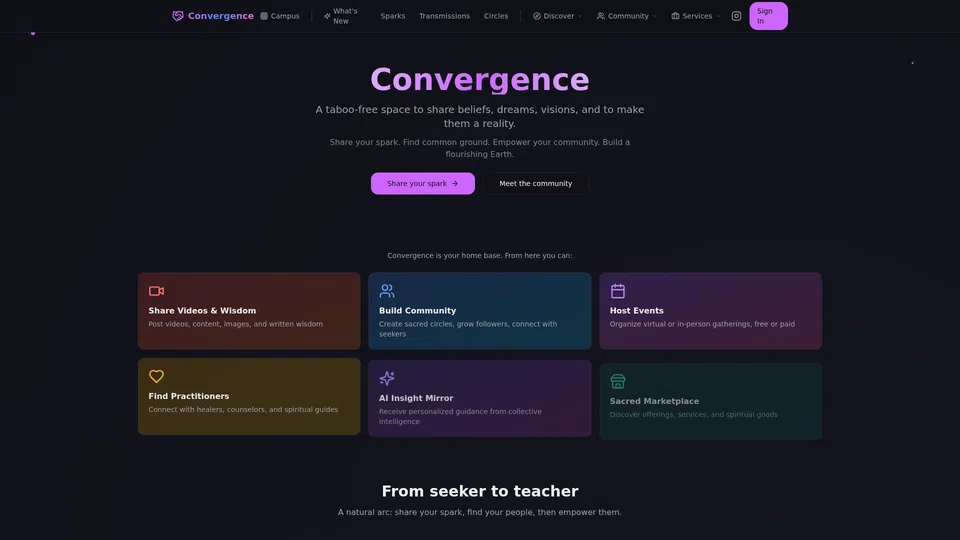Click the Campus square icon in navbar
Viewport: 960px width, 540px height.
pyautogui.click(x=264, y=16)
